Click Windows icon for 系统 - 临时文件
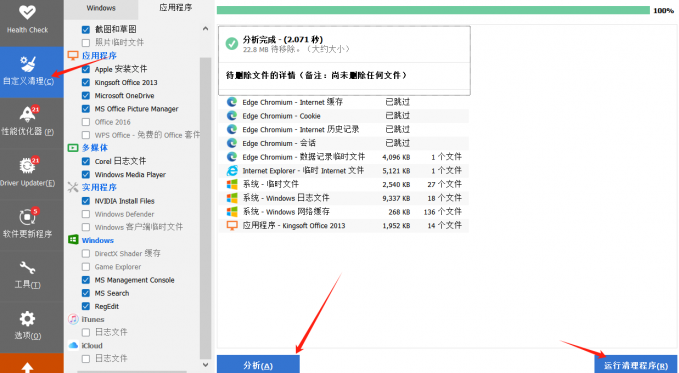Image resolution: width=679 pixels, height=373 pixels. pyautogui.click(x=232, y=184)
